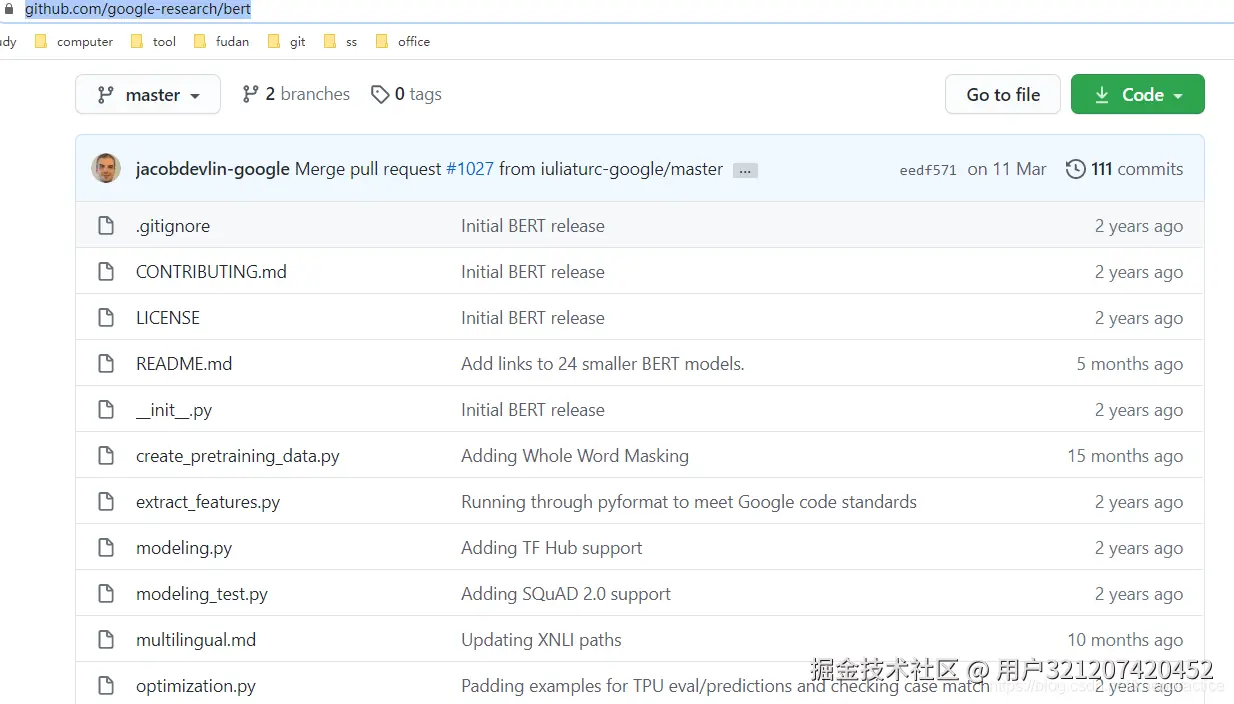The image size is (1234, 704).
Task: Click the file icon next to README.md
Action: pyautogui.click(x=106, y=364)
